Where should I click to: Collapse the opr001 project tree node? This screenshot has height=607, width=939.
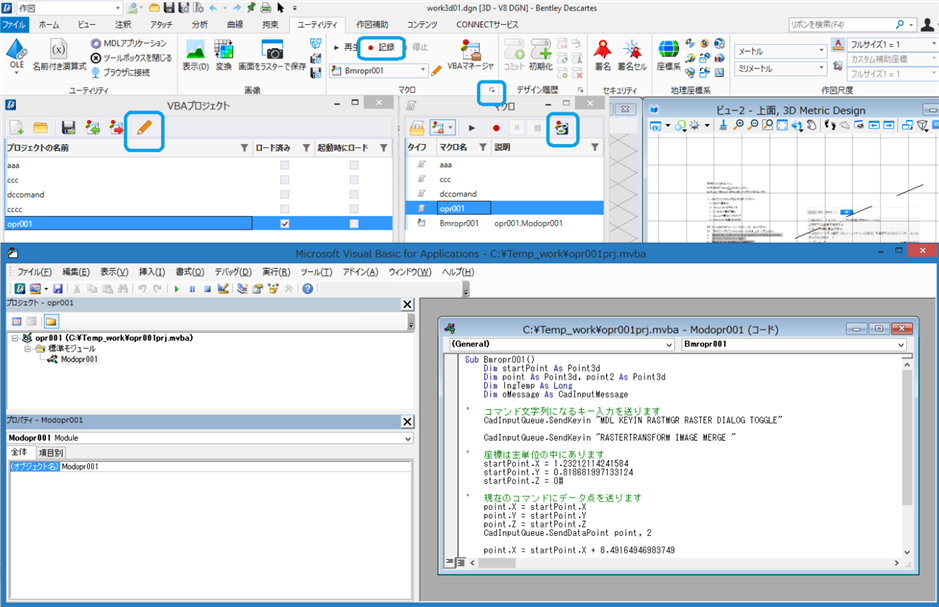click(15, 338)
